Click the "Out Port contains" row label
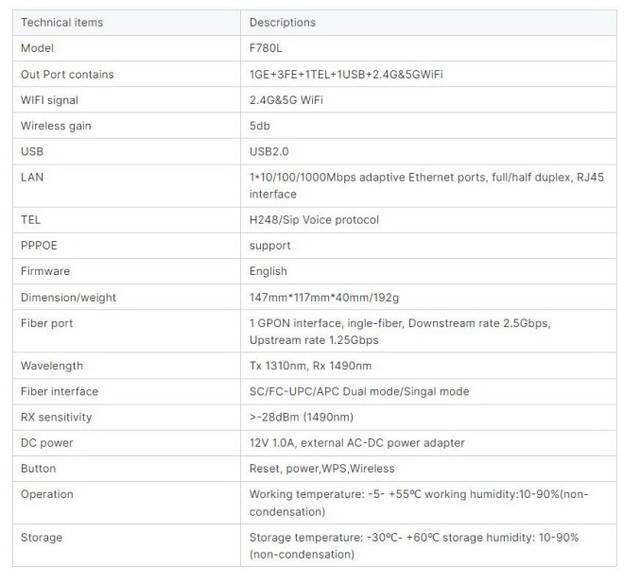640x583 pixels. [67, 74]
